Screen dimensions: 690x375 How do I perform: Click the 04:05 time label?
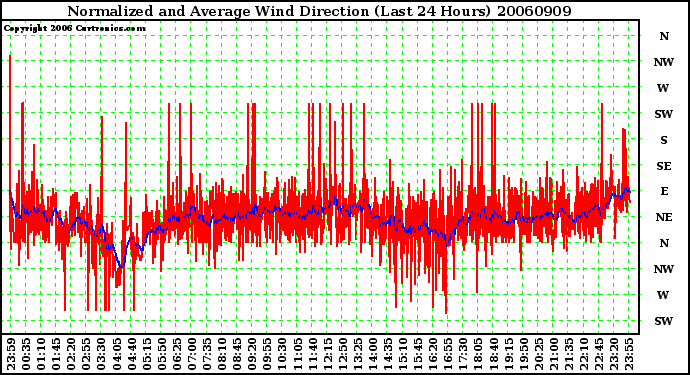117,354
